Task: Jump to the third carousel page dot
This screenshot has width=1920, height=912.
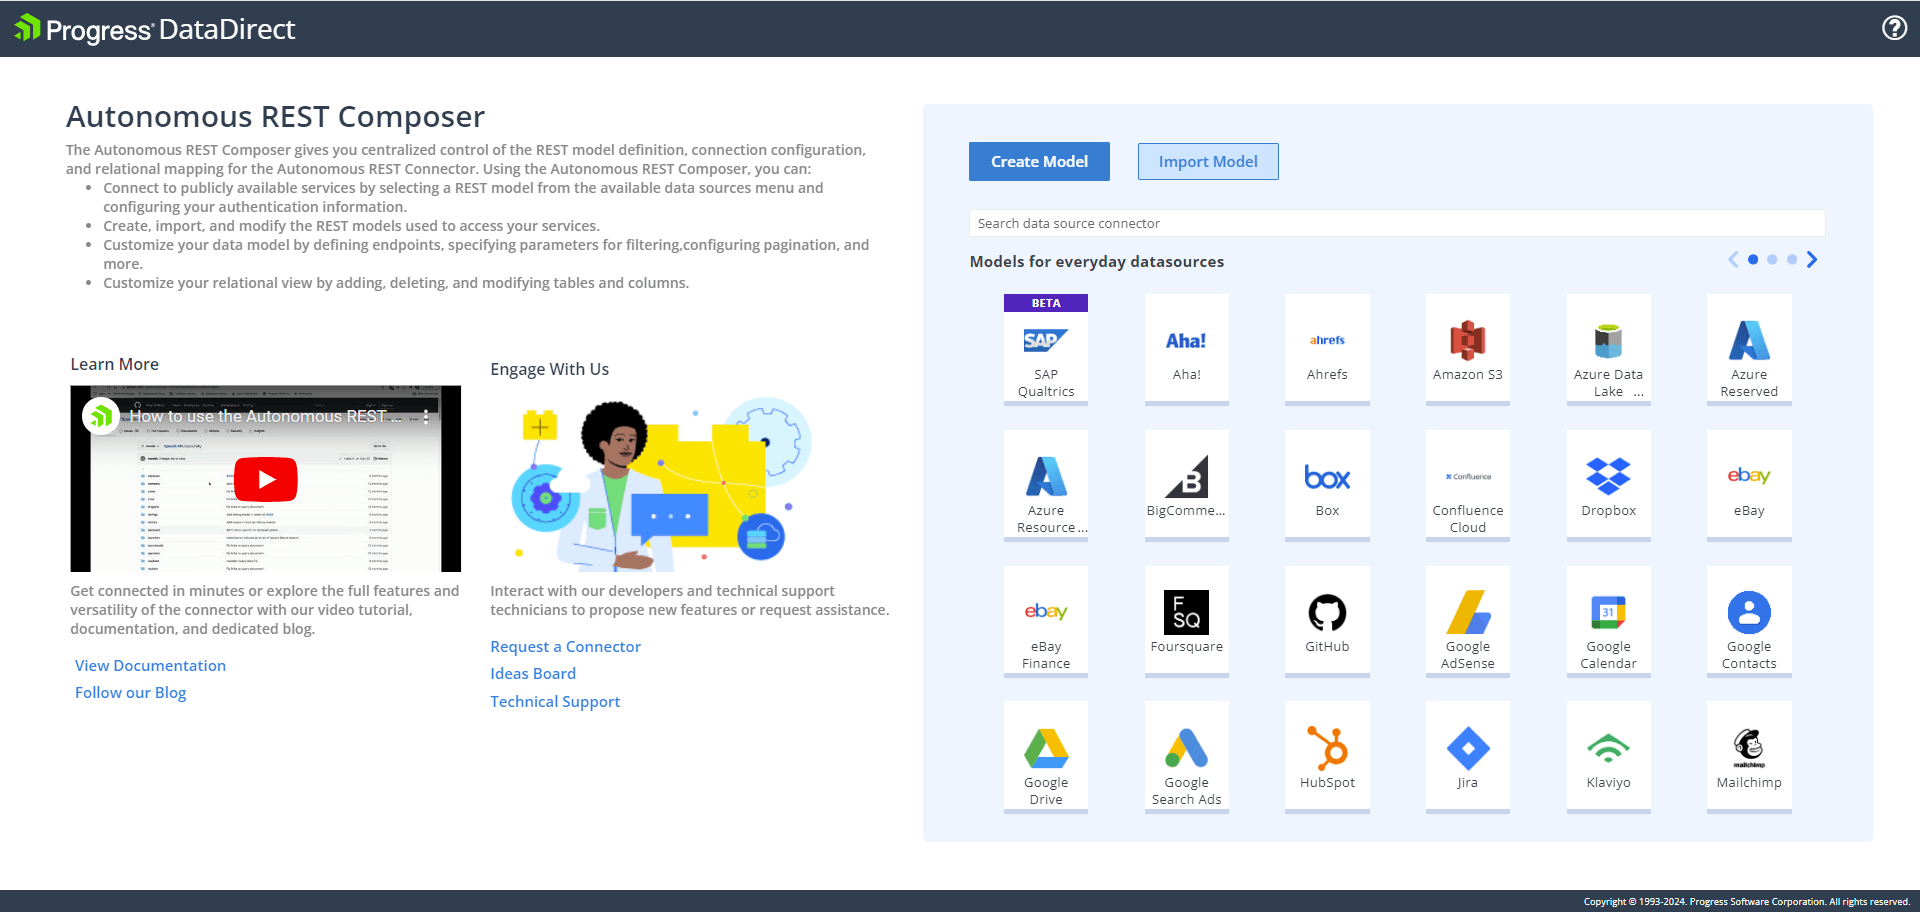Action: point(1792,260)
